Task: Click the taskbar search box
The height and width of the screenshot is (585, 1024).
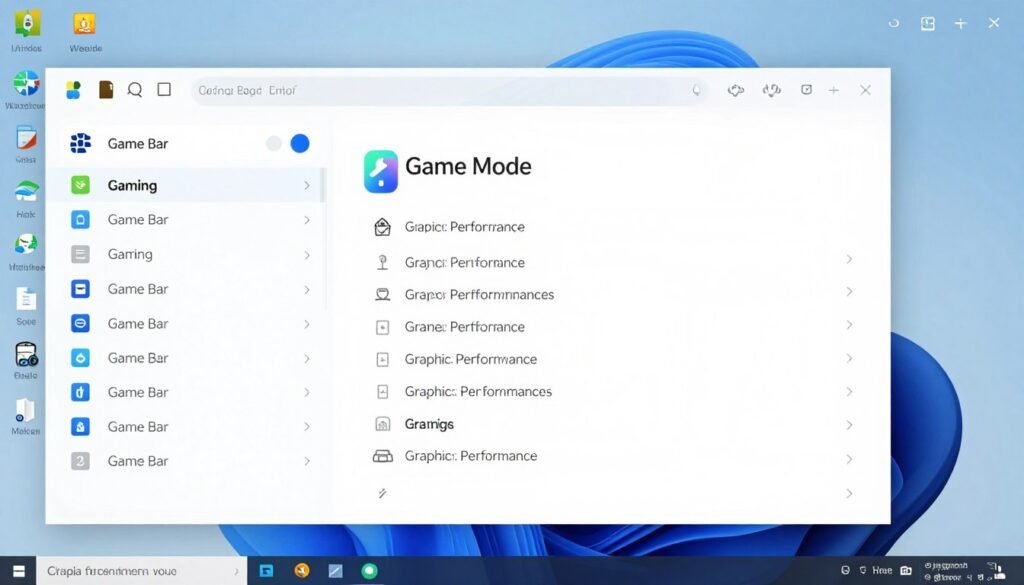Action: (142, 571)
